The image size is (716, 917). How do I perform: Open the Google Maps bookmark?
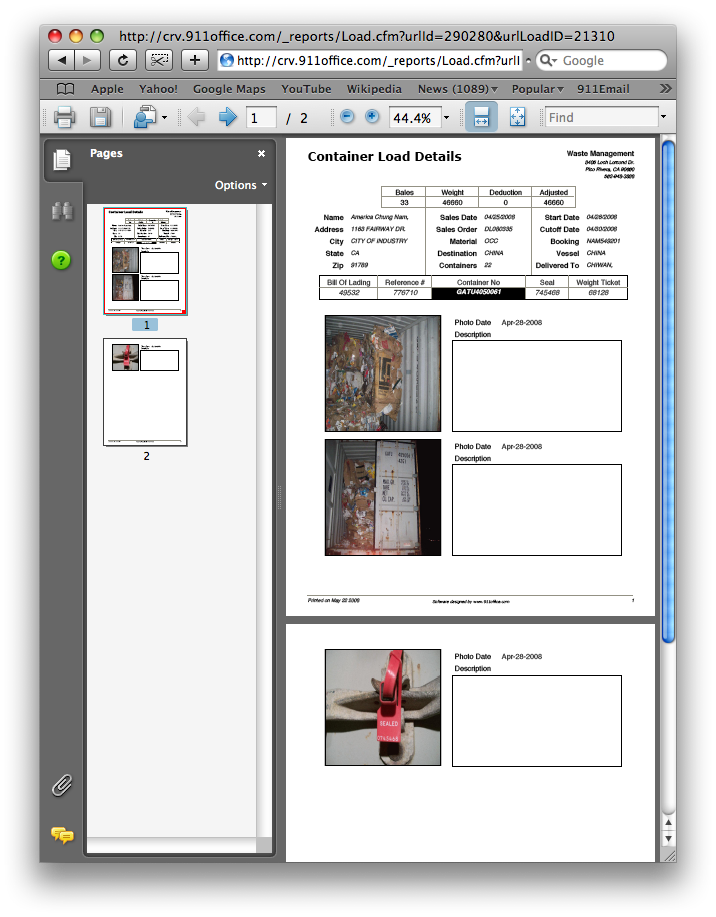(x=229, y=89)
